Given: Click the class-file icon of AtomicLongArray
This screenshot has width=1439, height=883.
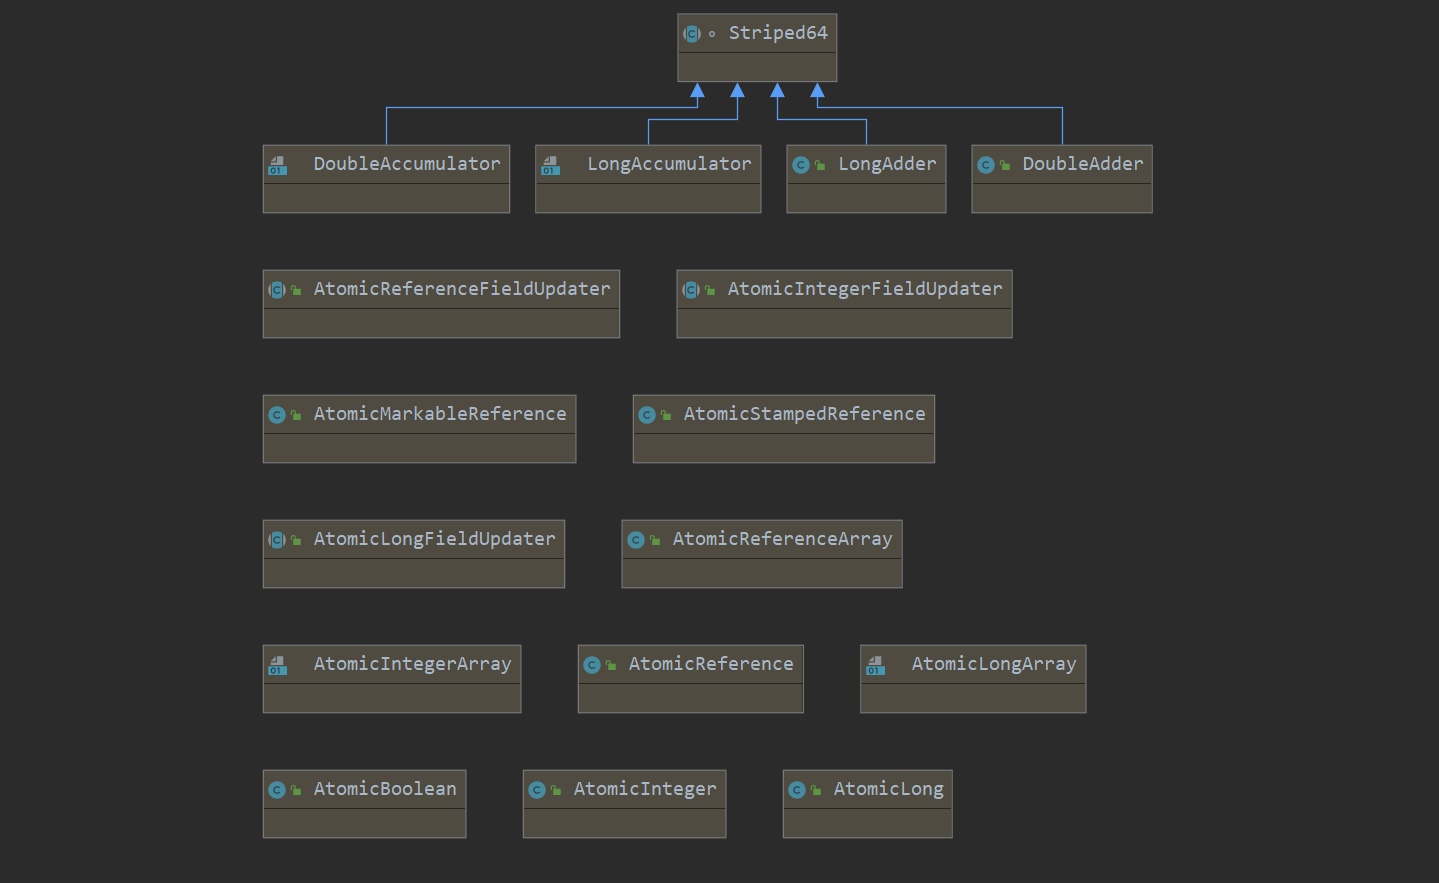Looking at the screenshot, I should pyautogui.click(x=876, y=665).
